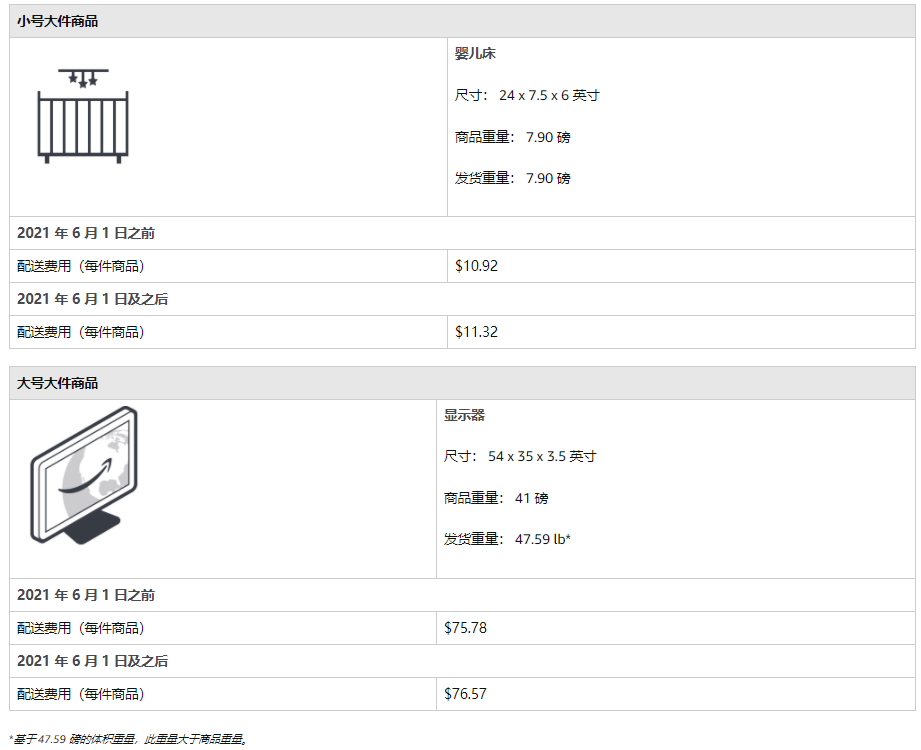Click the crib 发货重量 7.90 磅 text

513,178
